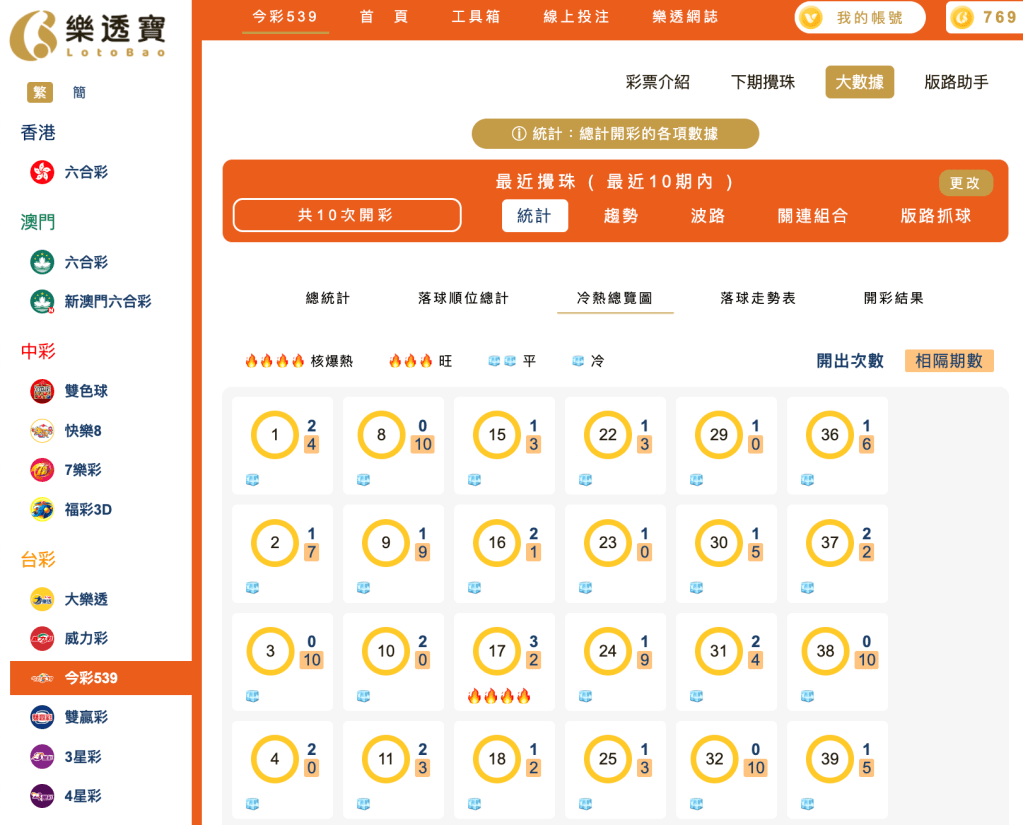Image resolution: width=1023 pixels, height=825 pixels.
Task: Switch to the 版路助手 tab
Action: point(957,82)
